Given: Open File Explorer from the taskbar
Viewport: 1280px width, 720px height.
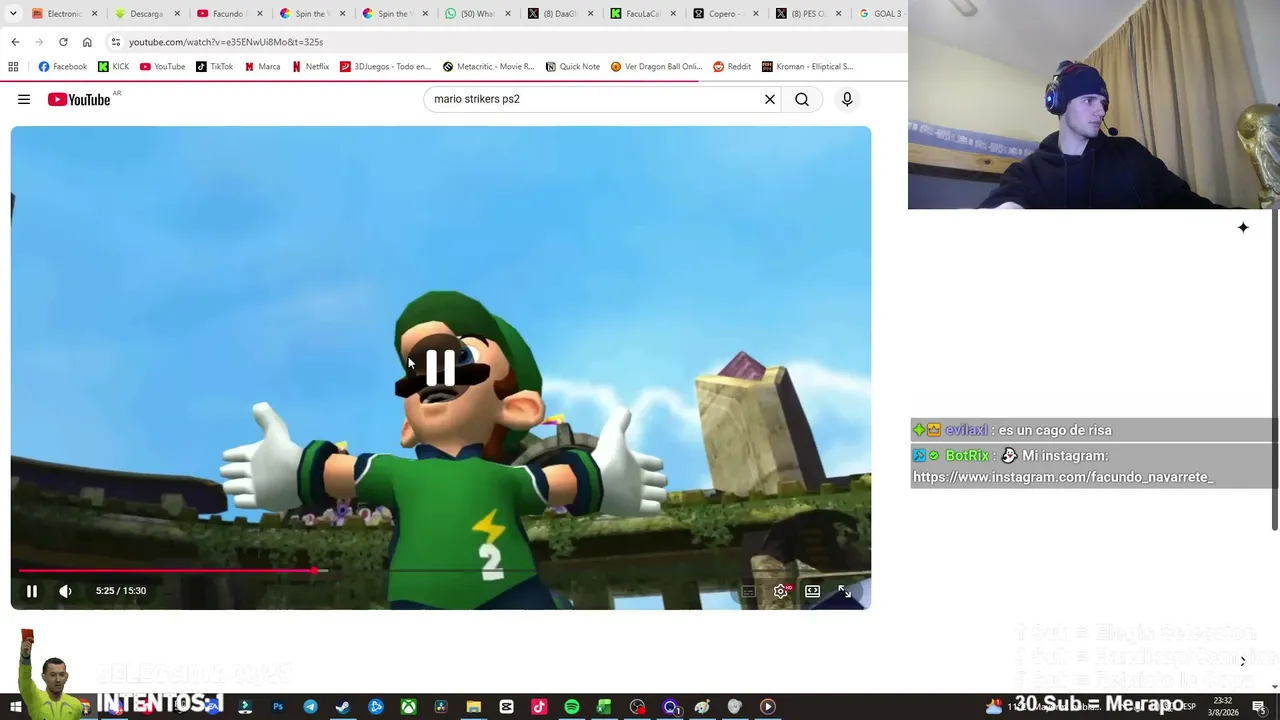Looking at the screenshot, I should coord(474,707).
